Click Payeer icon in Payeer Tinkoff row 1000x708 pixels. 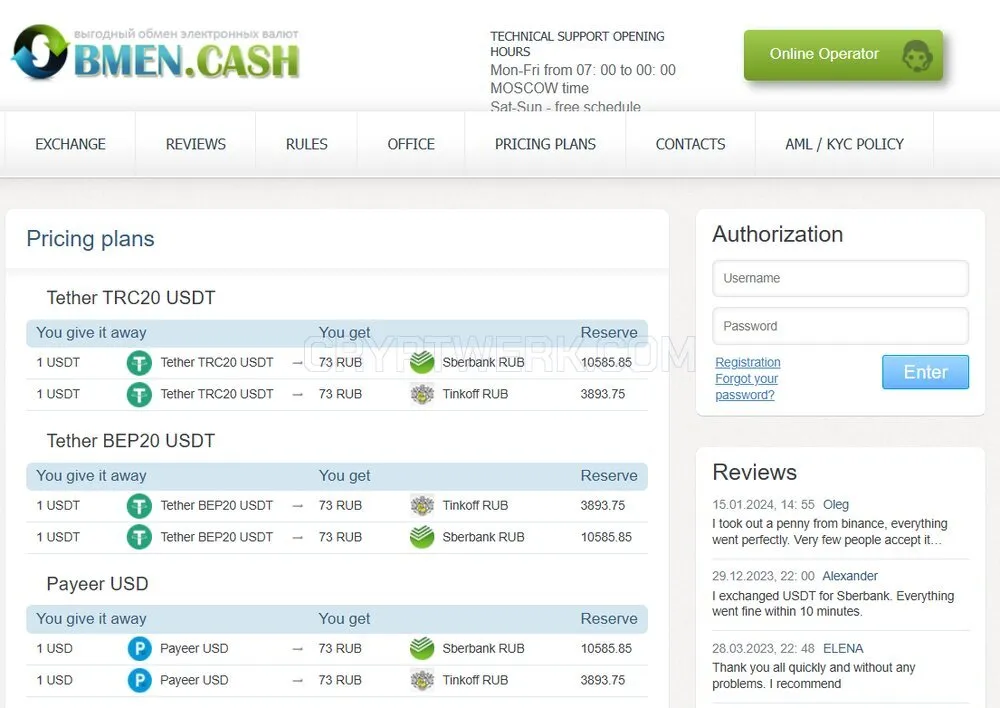139,681
